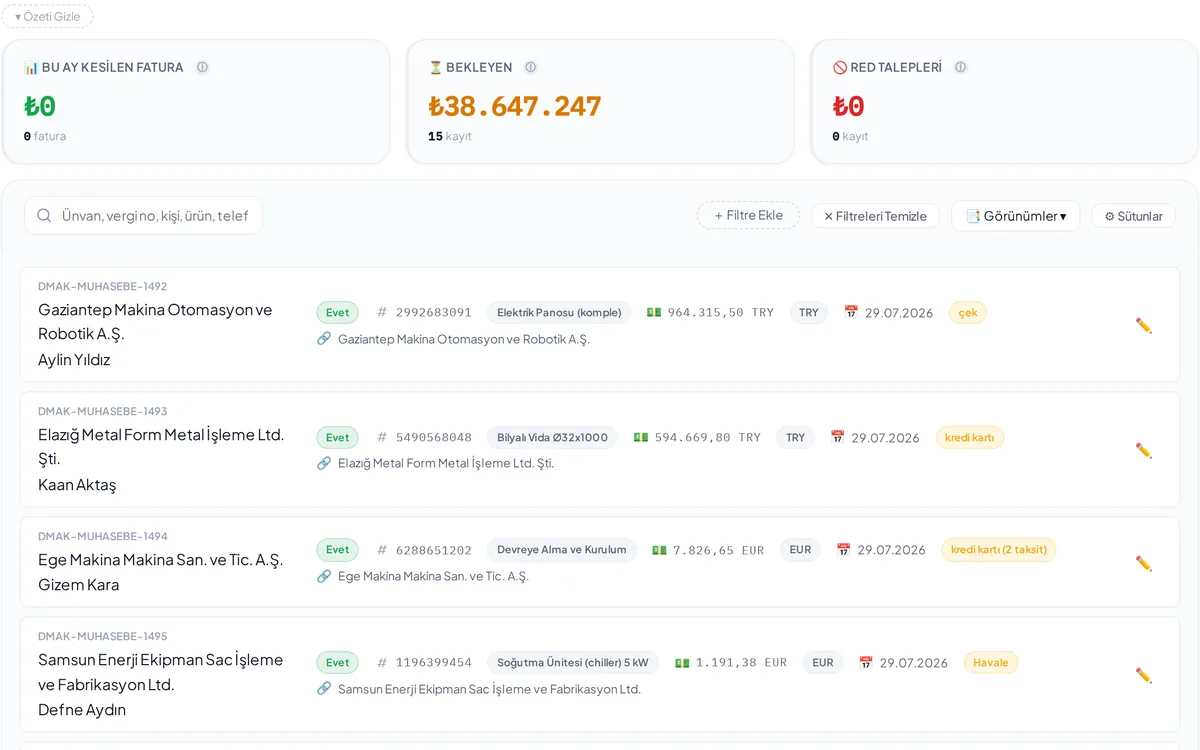Click contact name Defne Aydın
This screenshot has height=750, width=1200.
82,710
